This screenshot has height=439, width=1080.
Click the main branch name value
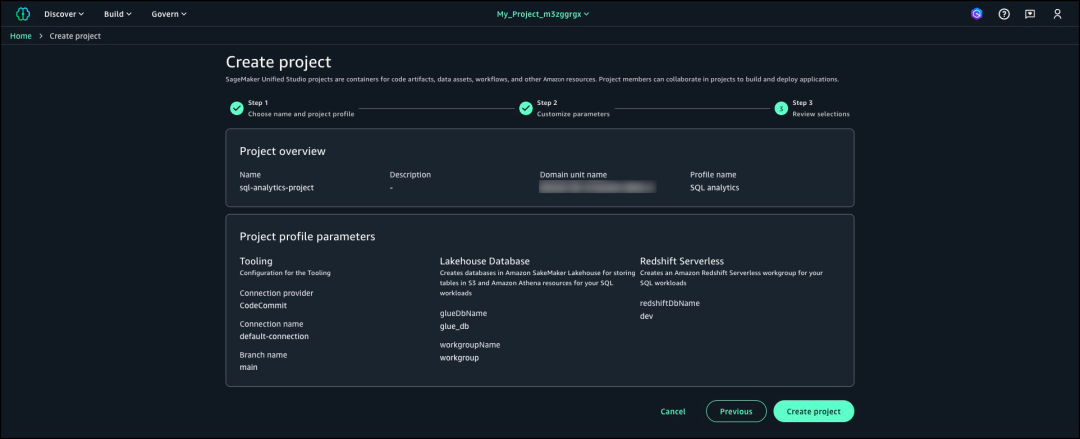pyautogui.click(x=249, y=367)
